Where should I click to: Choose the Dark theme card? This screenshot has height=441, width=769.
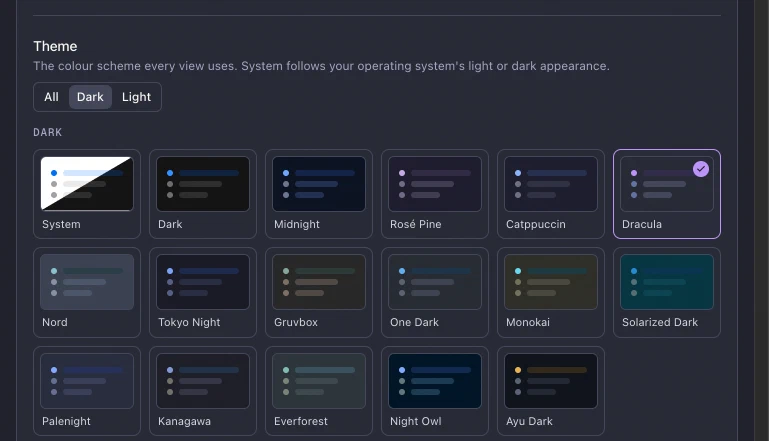point(203,194)
